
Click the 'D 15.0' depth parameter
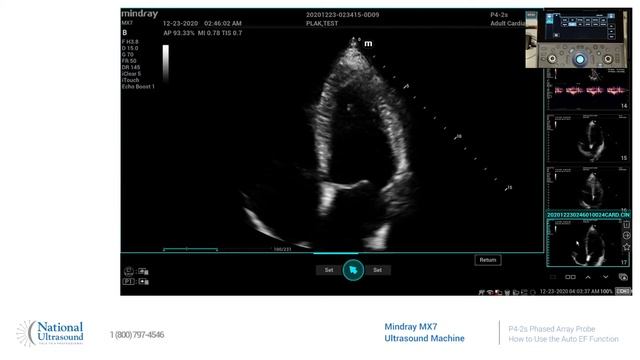click(130, 48)
